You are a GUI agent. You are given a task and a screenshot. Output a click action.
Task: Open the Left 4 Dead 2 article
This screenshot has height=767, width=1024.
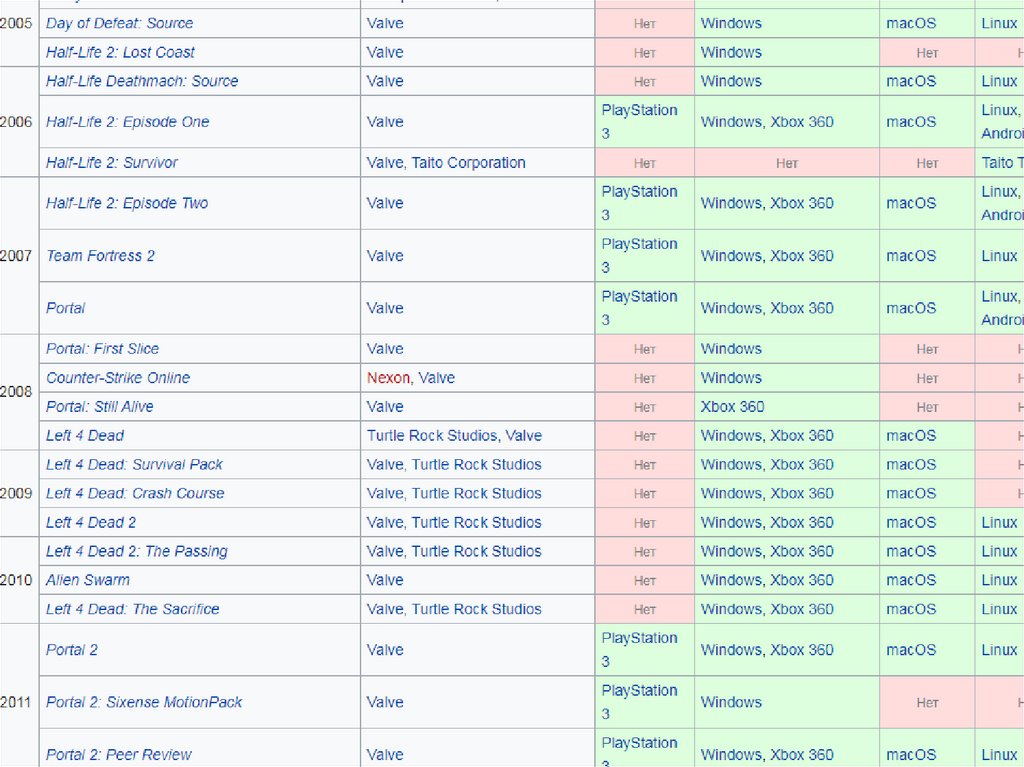91,523
